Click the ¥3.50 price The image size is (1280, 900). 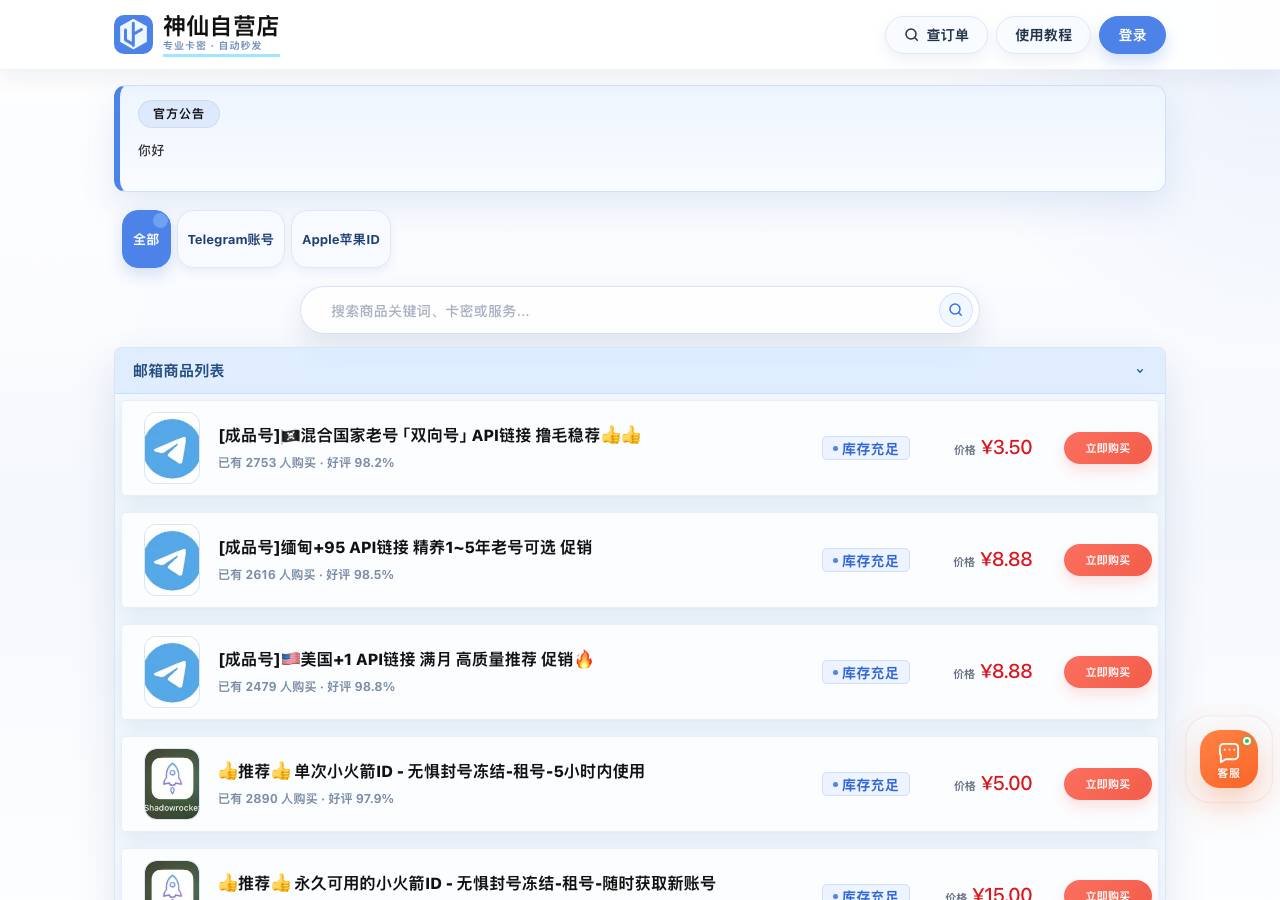pos(1006,448)
